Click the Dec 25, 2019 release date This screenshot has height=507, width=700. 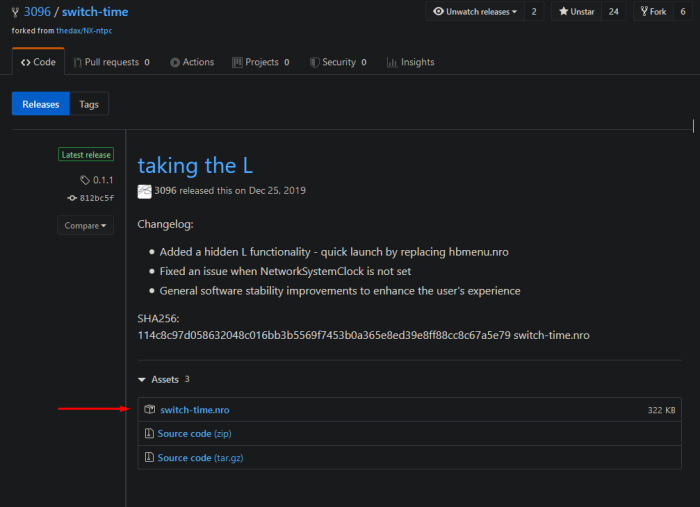(277, 191)
